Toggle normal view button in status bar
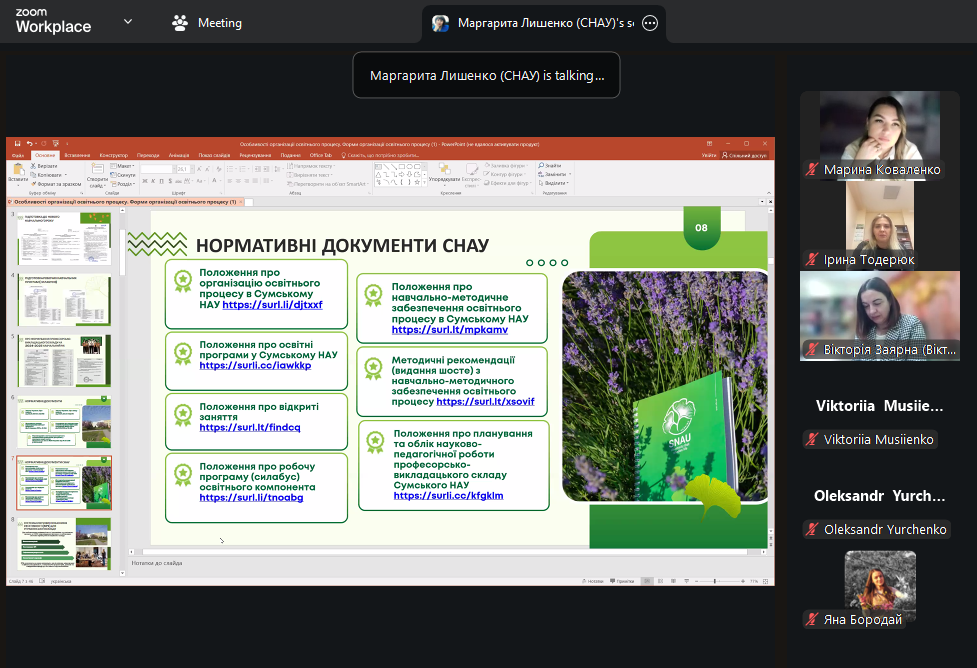This screenshot has width=977, height=668. pyautogui.click(x=647, y=581)
